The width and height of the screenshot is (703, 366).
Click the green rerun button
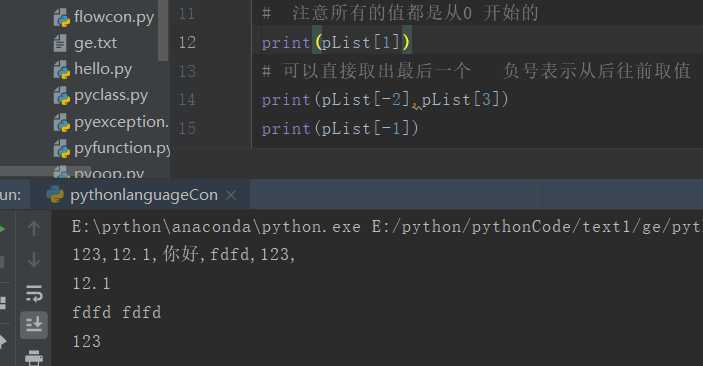point(2,229)
